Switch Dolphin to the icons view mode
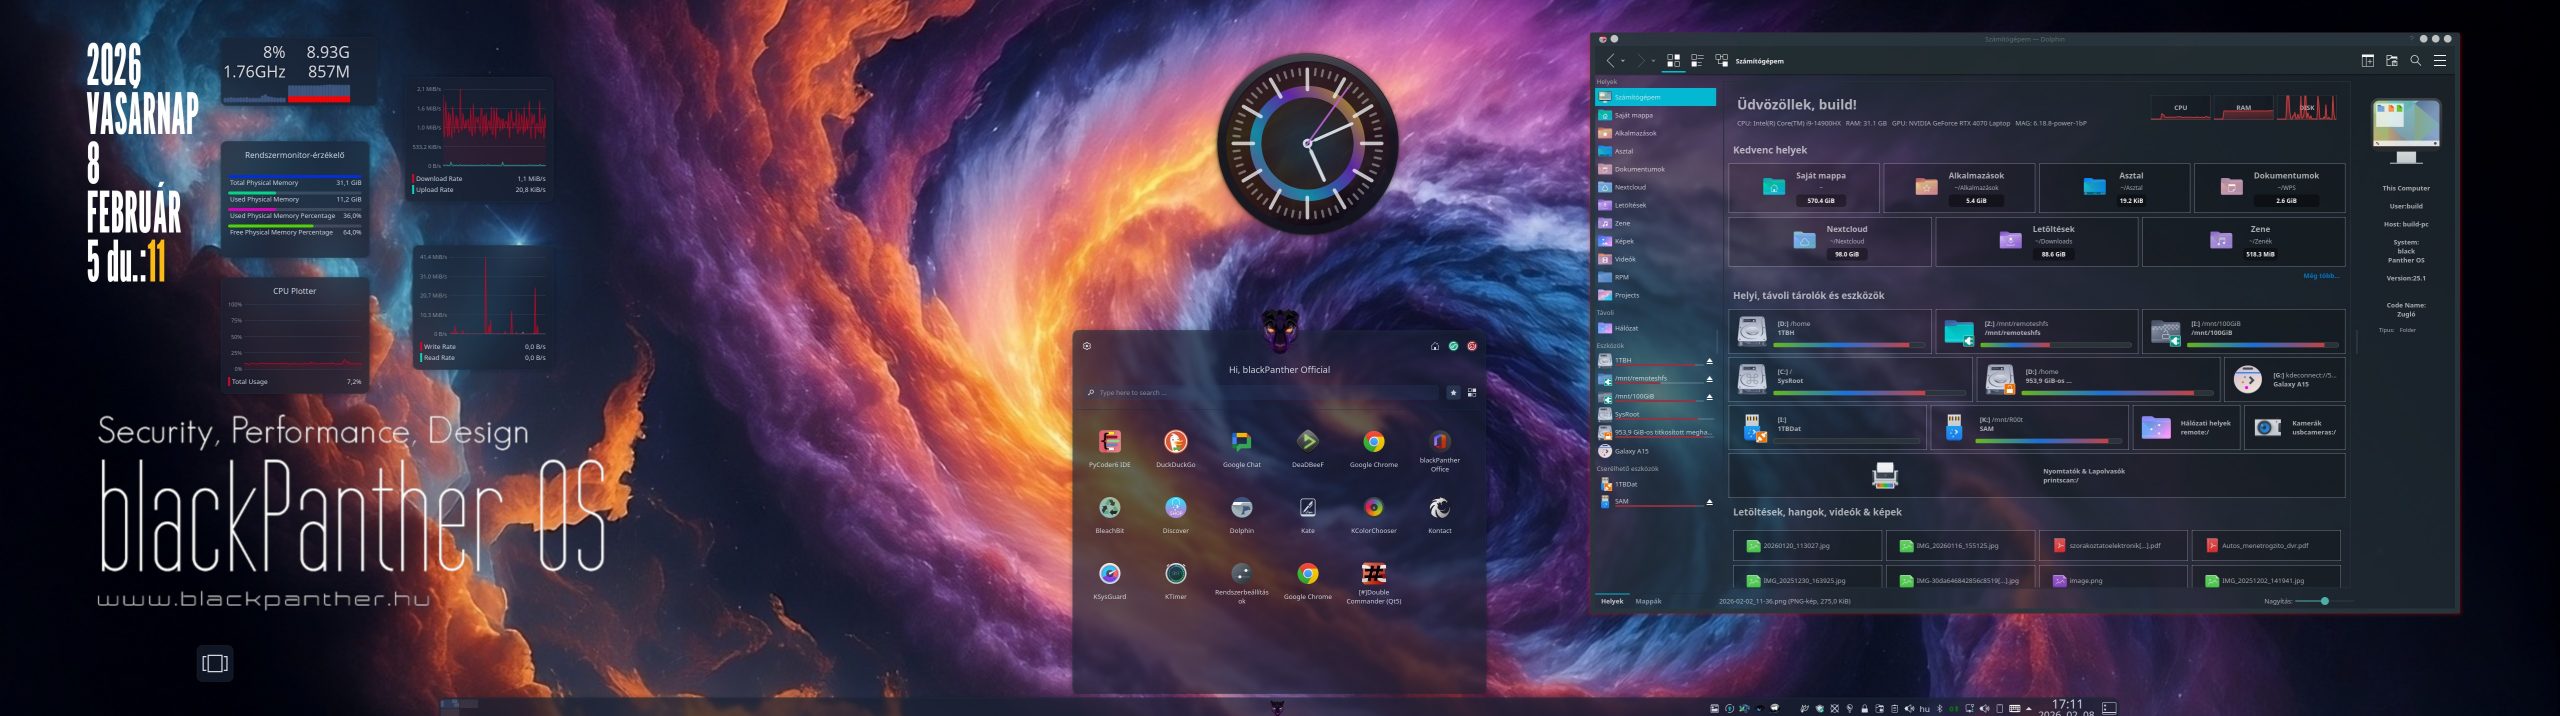This screenshot has height=716, width=2560. 1673,61
